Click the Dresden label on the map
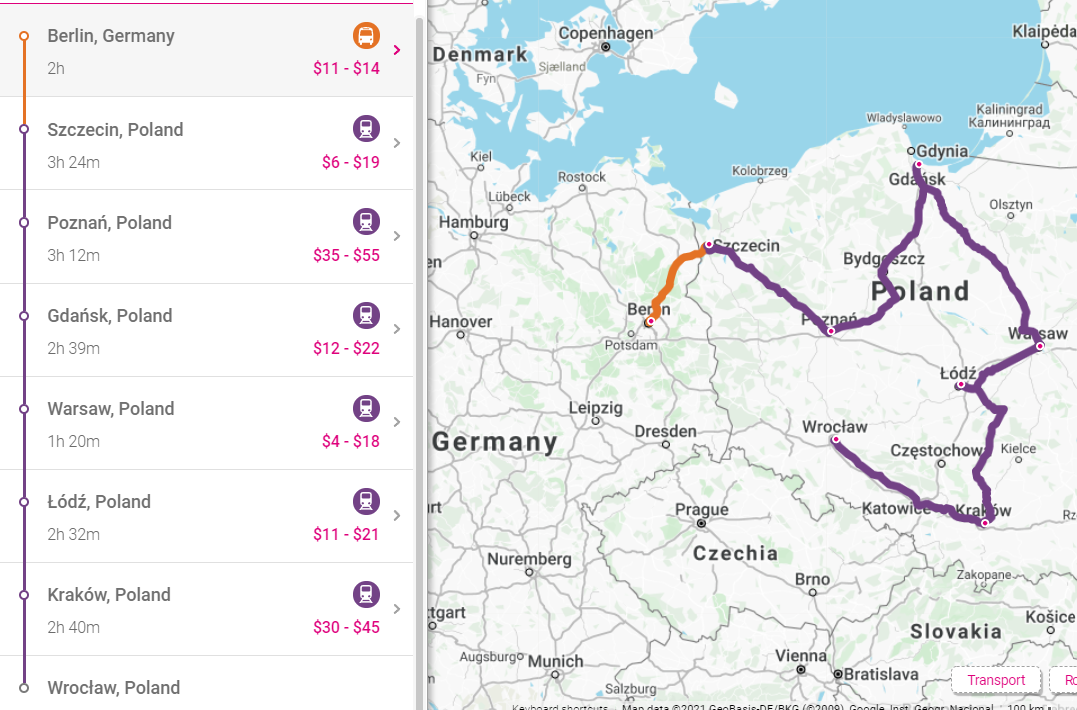Viewport: 1077px width, 710px height. pos(665,431)
